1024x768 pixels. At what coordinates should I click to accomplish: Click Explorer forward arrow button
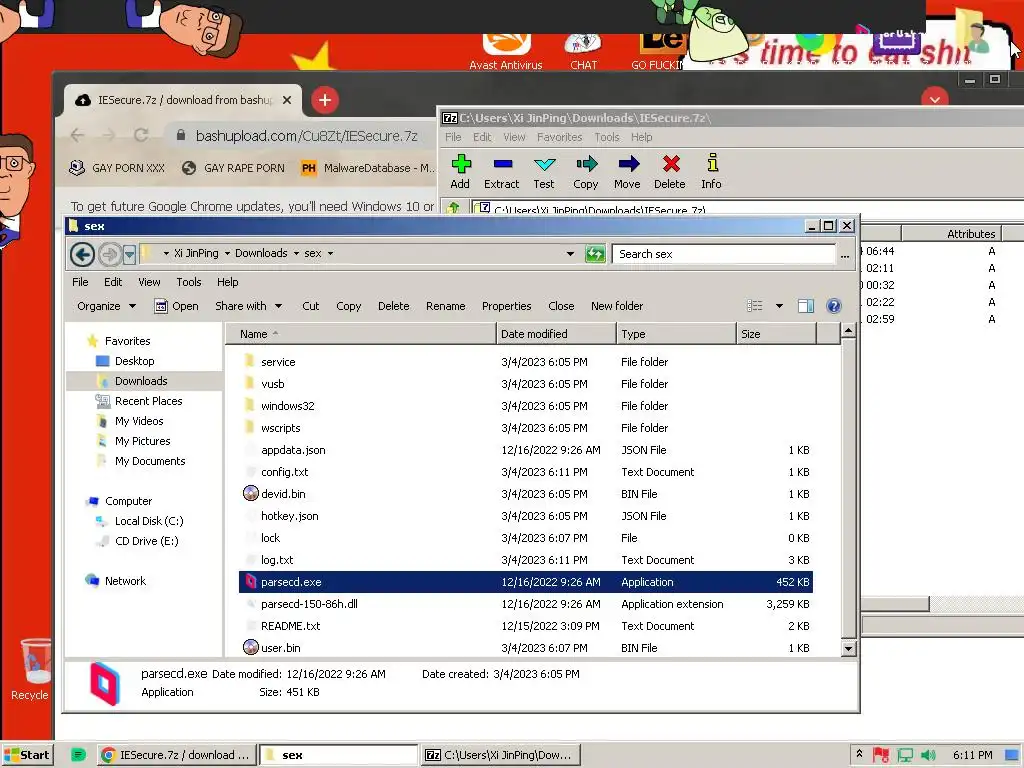coord(109,254)
